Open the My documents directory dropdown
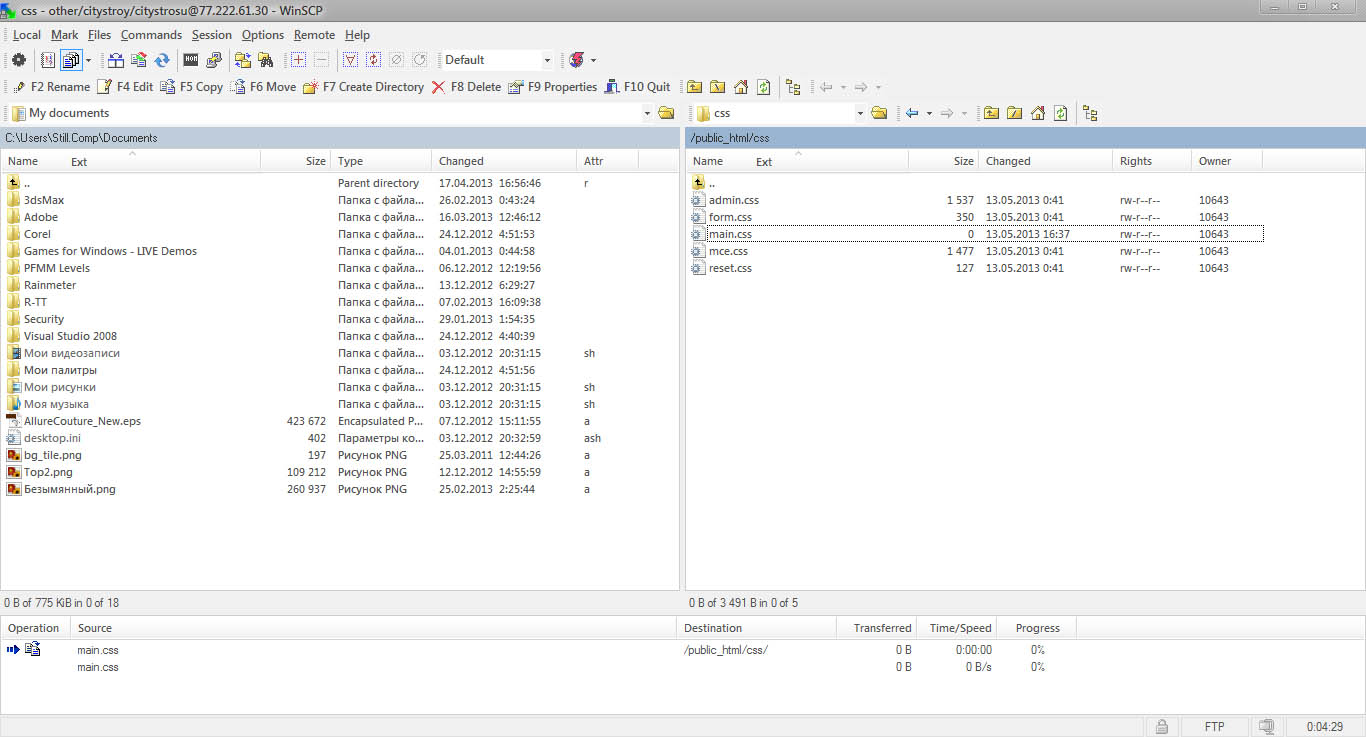Screen dimensions: 1366x737 647,113
